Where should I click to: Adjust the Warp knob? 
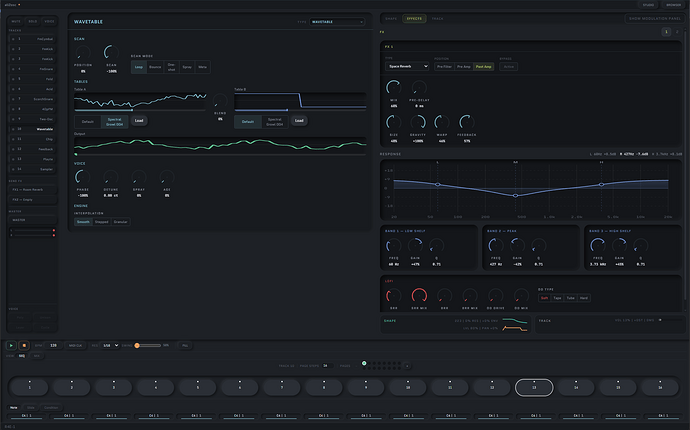tap(442, 122)
